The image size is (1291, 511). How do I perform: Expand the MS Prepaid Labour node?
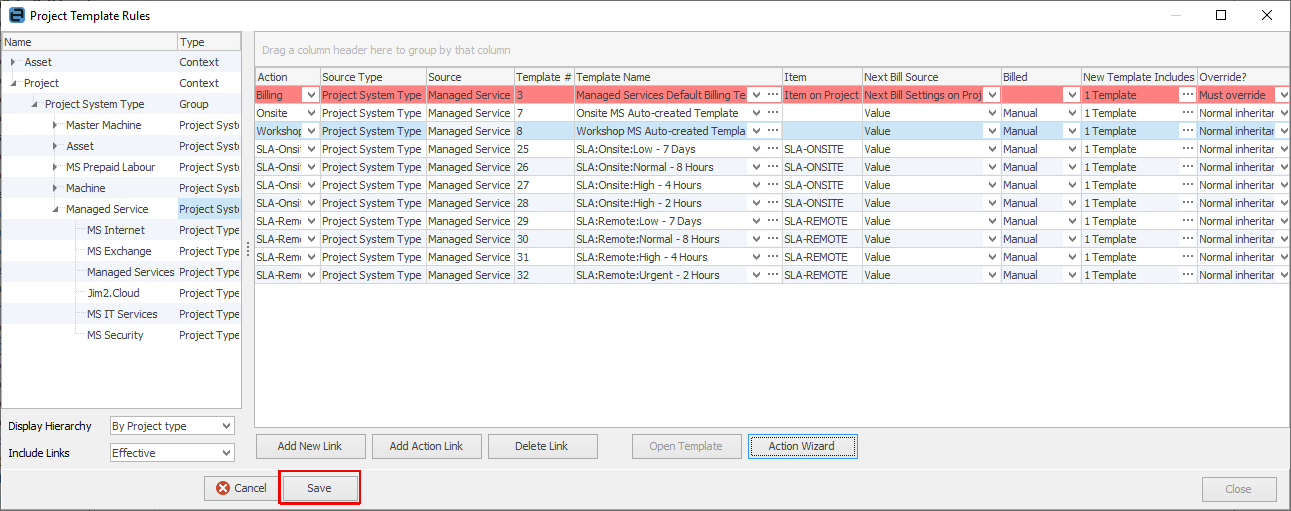point(55,167)
